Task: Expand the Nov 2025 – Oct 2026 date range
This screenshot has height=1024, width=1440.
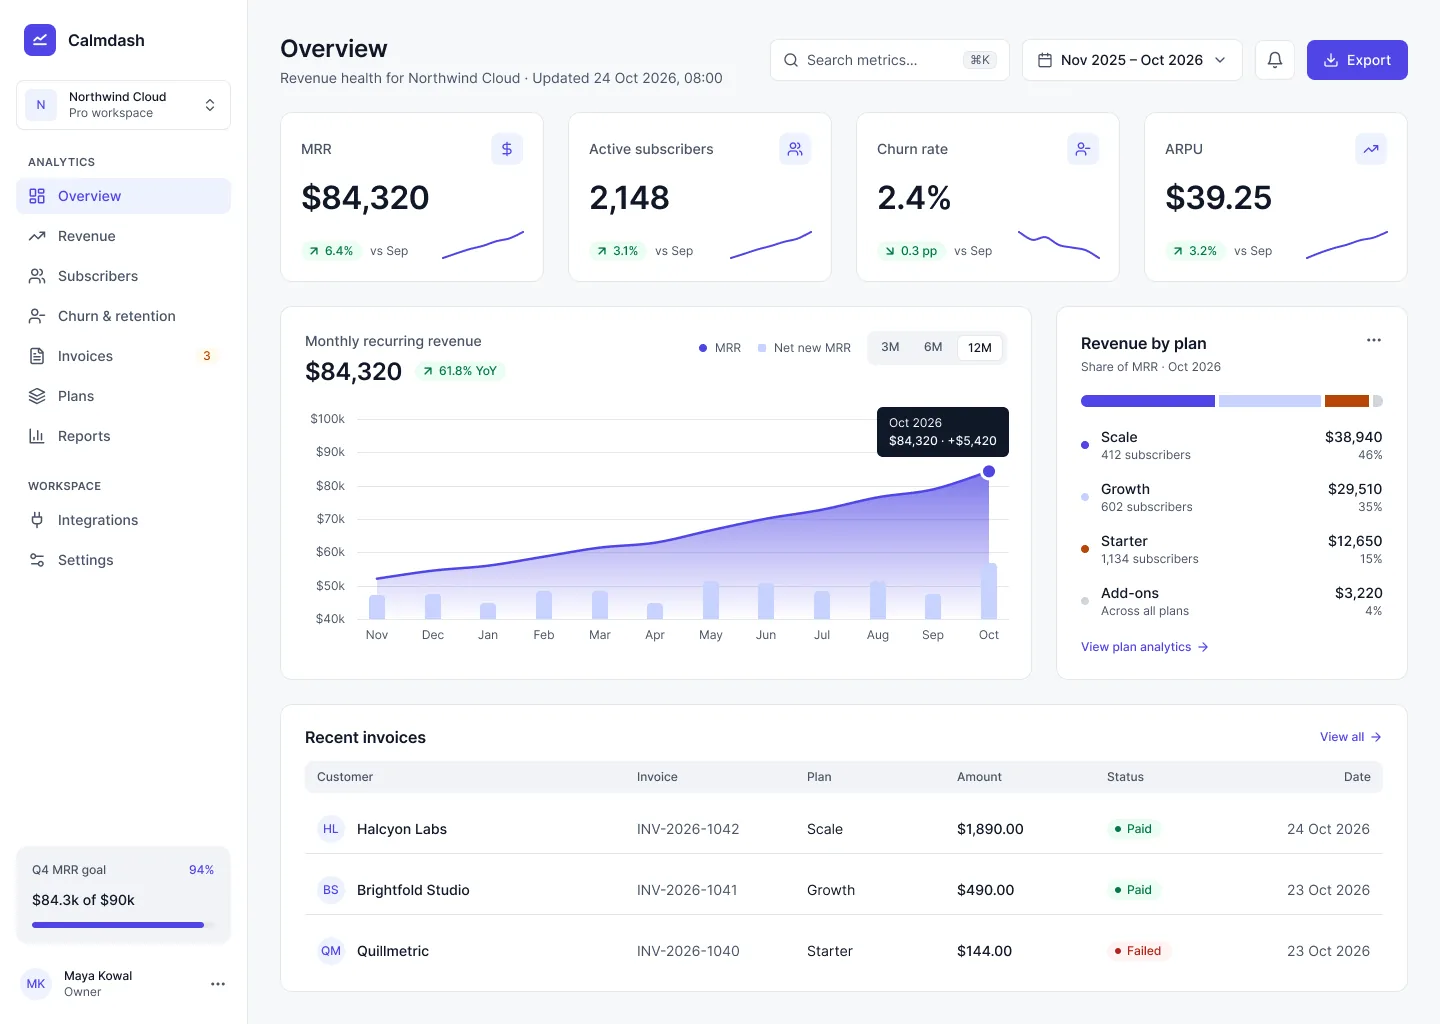Action: click(1132, 60)
